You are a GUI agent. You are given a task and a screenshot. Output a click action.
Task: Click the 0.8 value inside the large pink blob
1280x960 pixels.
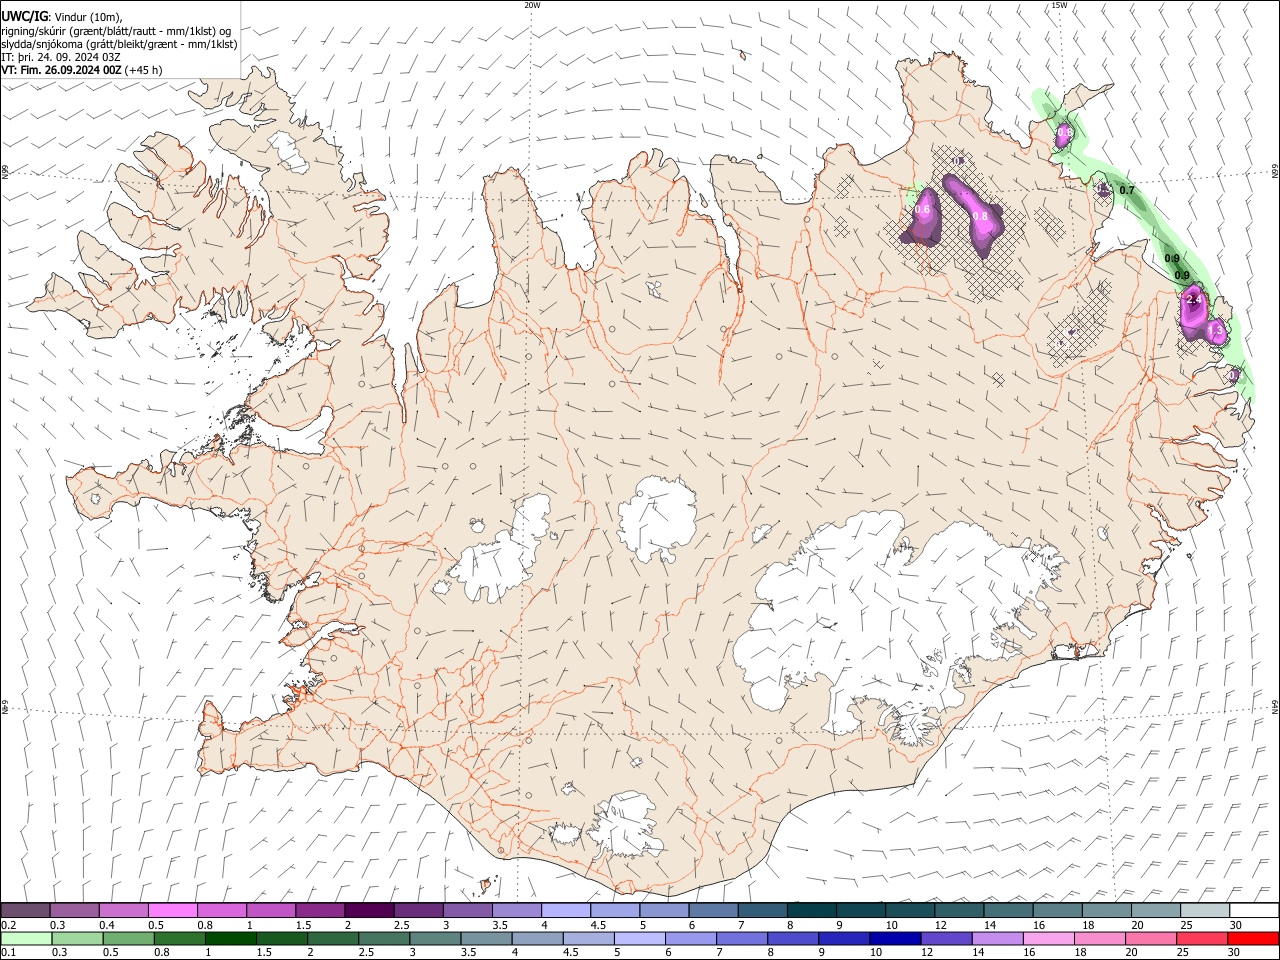pos(980,216)
